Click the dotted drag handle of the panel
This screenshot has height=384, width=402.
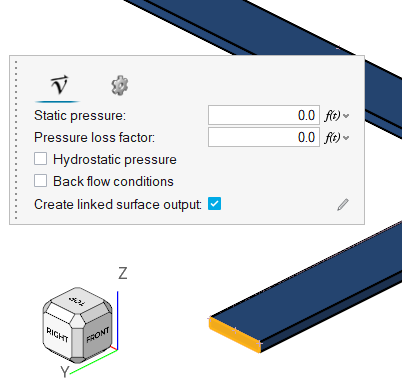point(16,140)
